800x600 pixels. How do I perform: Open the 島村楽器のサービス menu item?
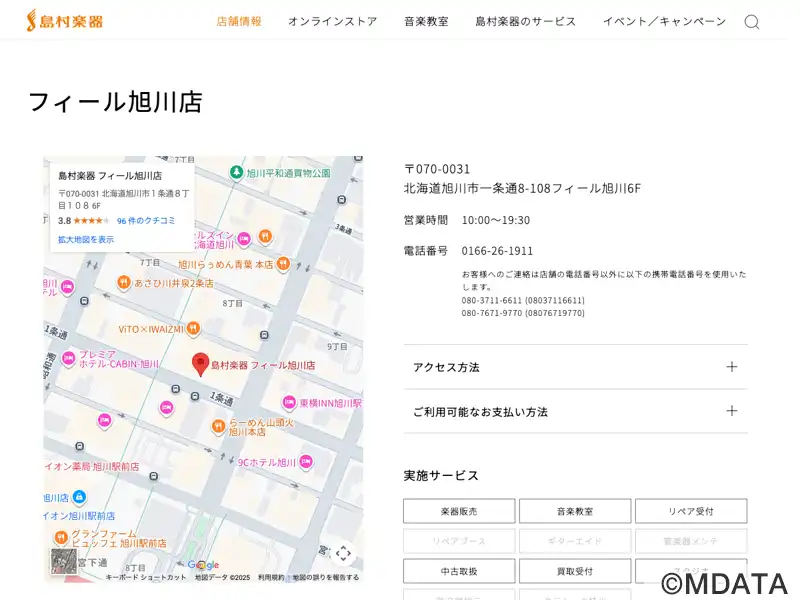(x=526, y=21)
